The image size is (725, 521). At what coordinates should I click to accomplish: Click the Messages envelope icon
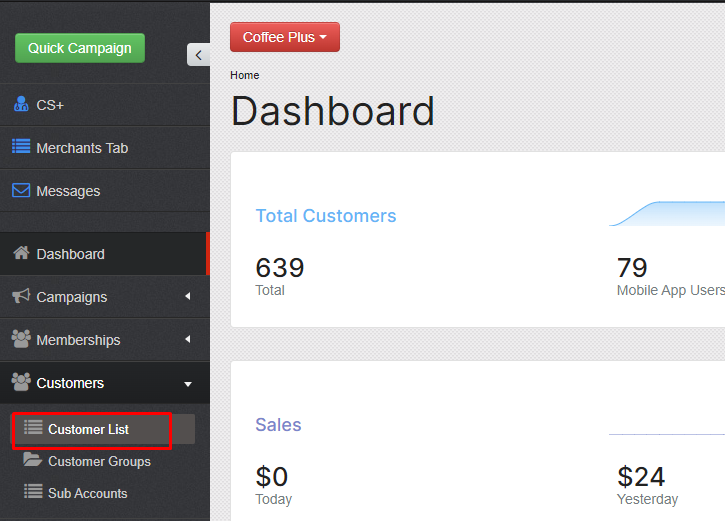[x=21, y=190]
